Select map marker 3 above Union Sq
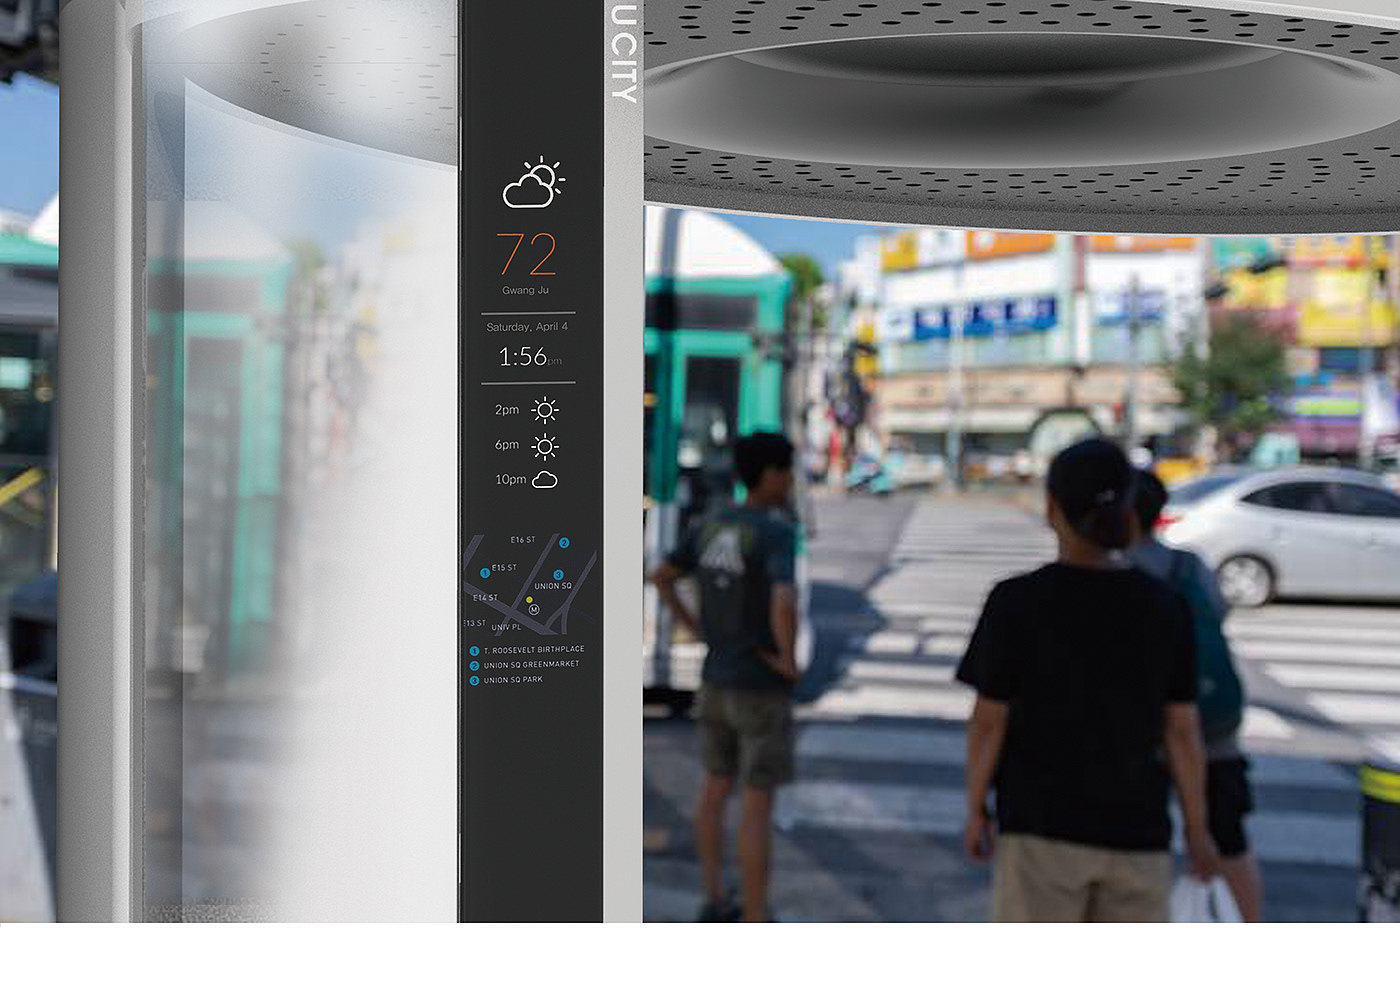 [x=559, y=575]
